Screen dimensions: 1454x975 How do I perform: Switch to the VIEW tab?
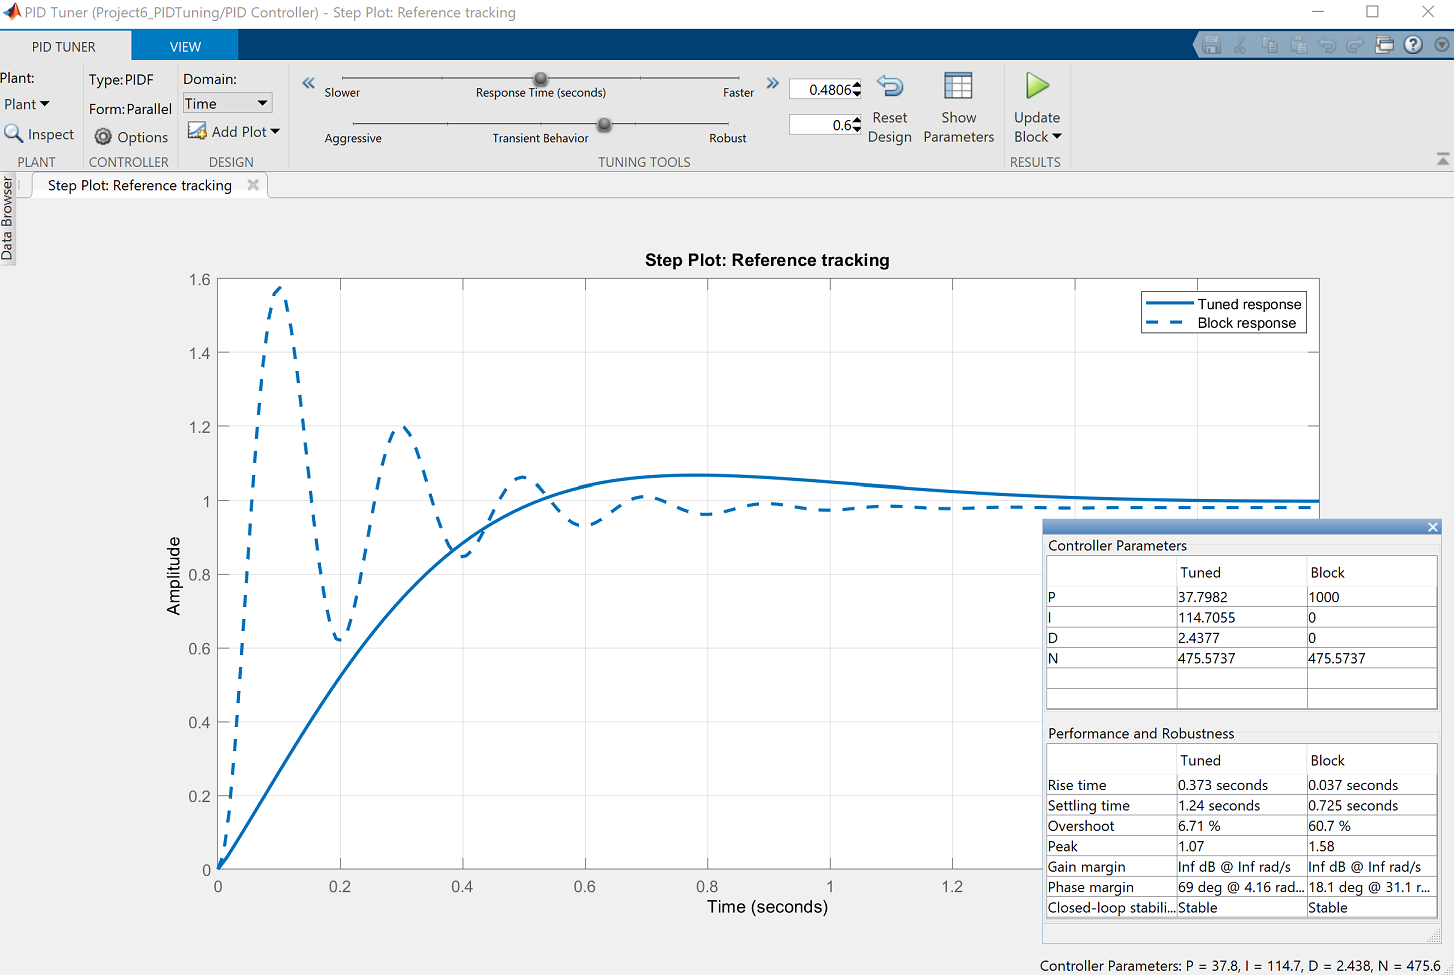(185, 46)
